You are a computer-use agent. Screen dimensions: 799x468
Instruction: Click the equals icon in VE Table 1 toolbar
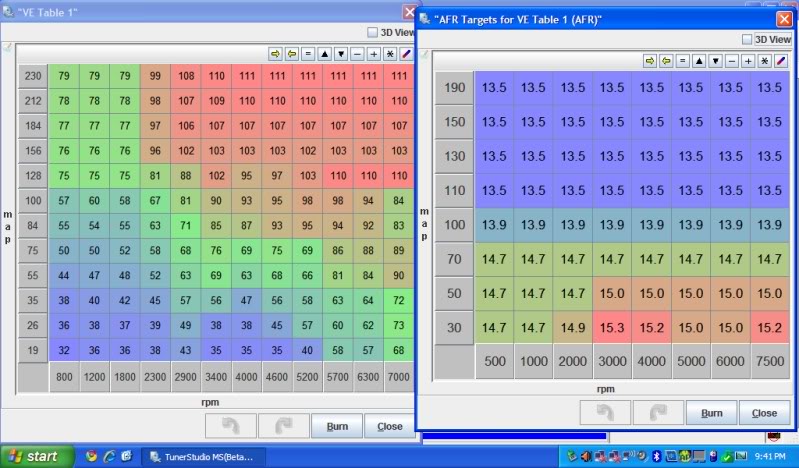(x=308, y=54)
